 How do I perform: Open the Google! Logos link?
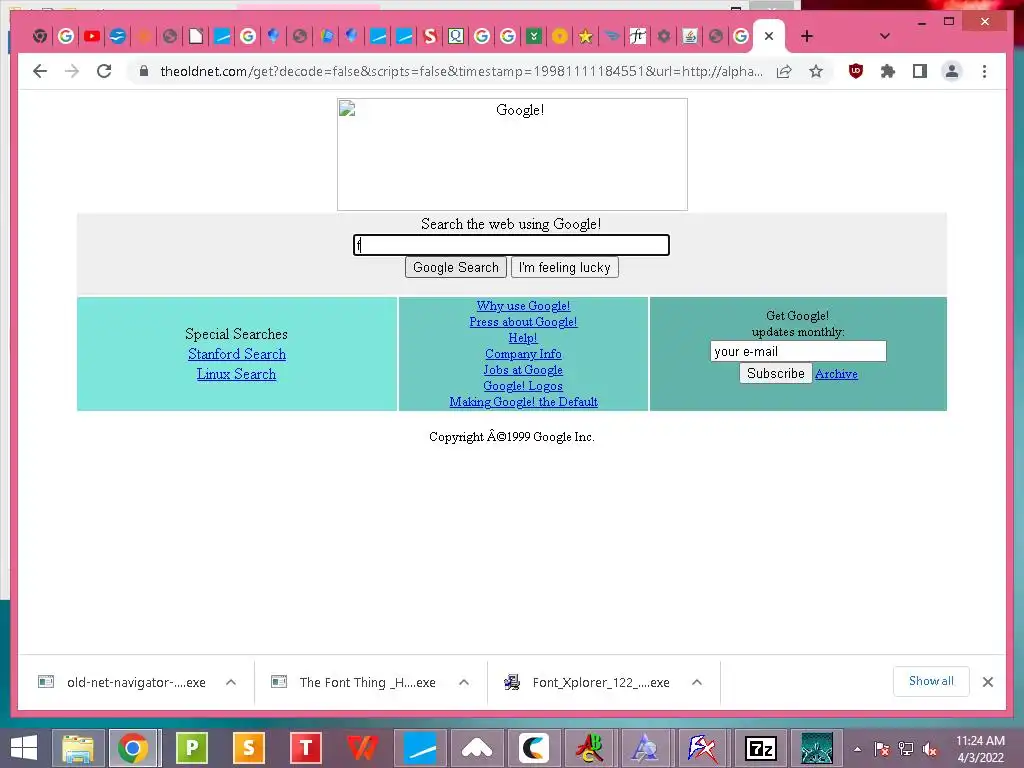[522, 386]
